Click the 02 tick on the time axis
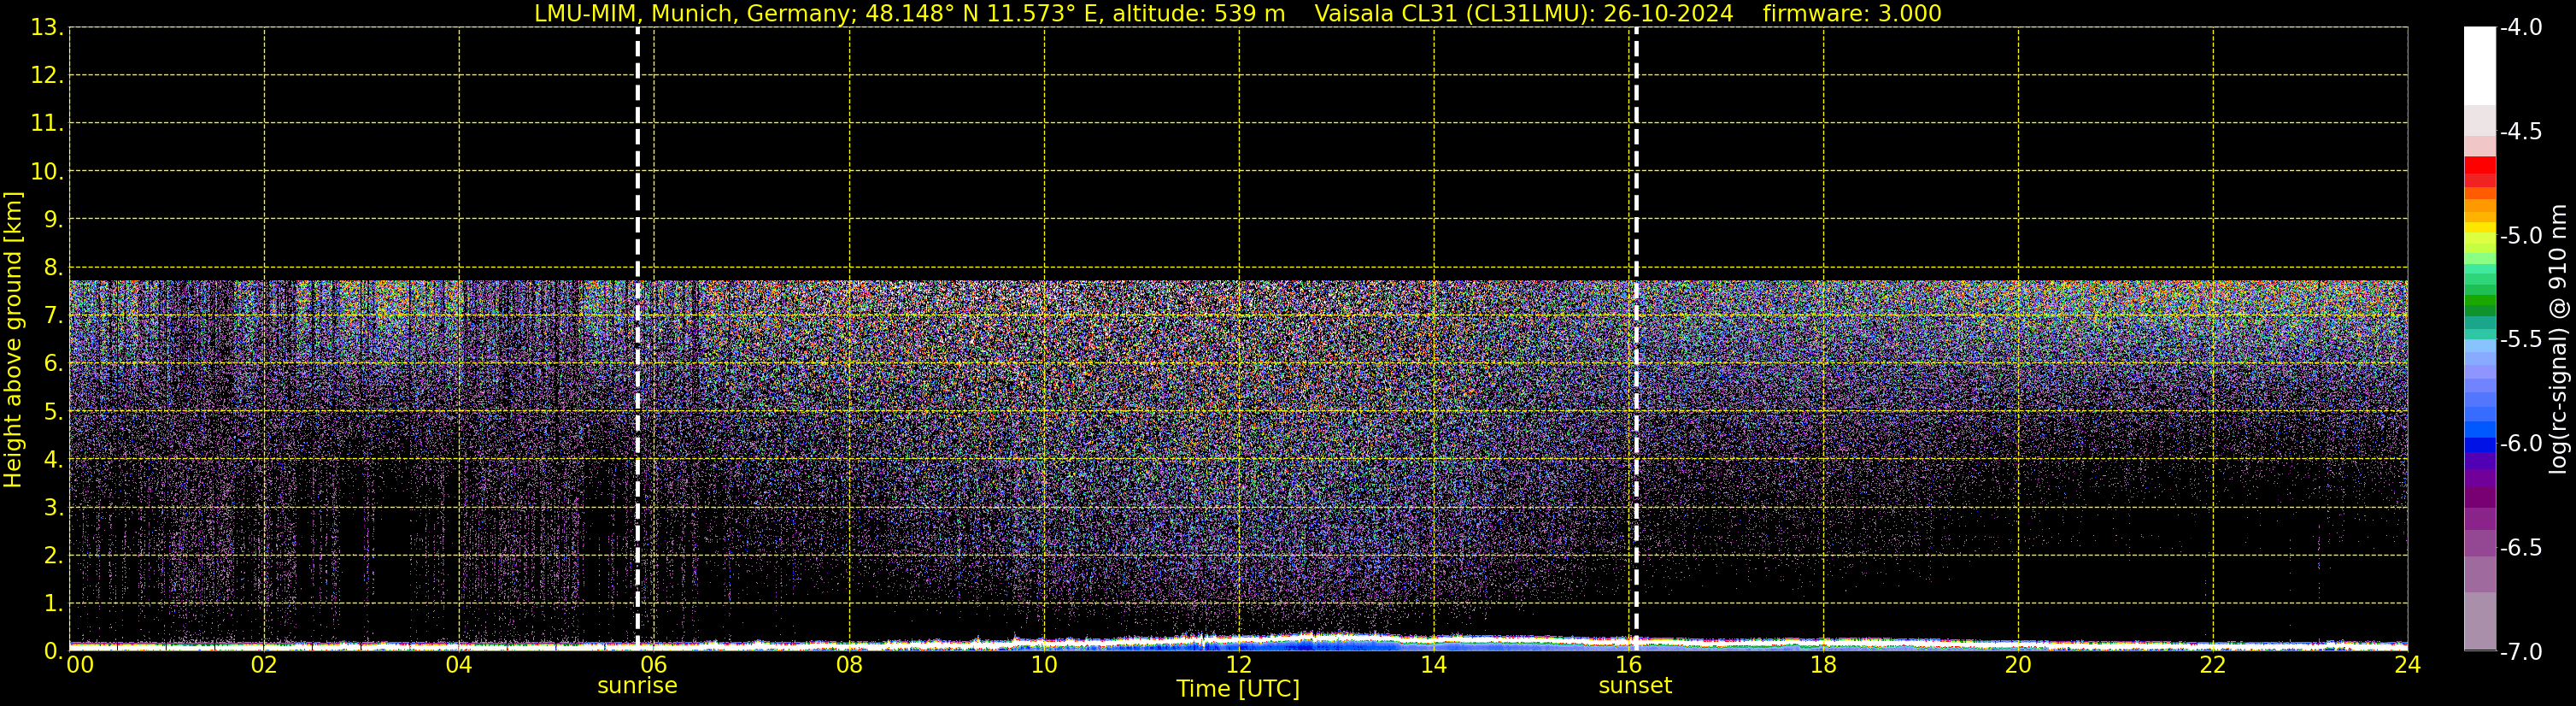This screenshot has height=706, width=2576. 264,665
